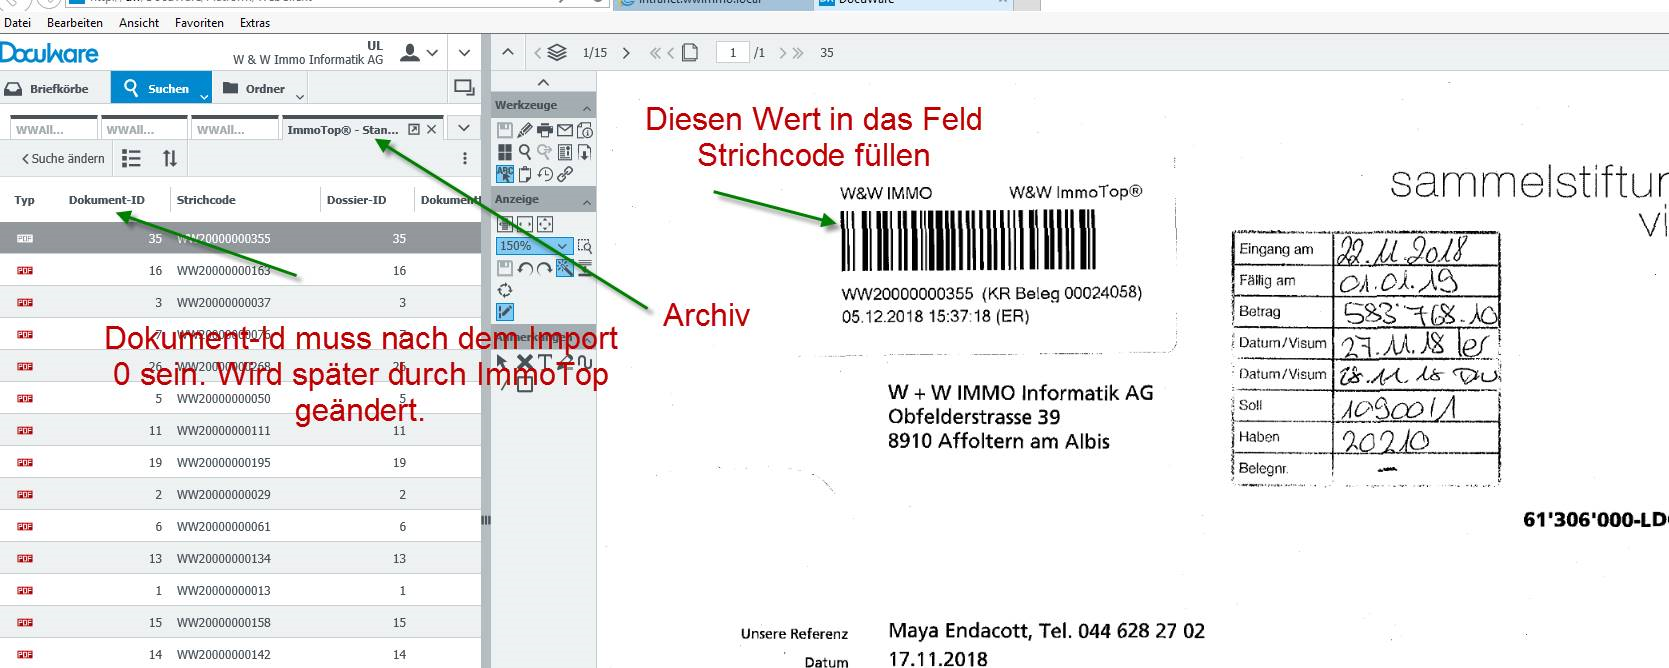
Task: Open the result list view mode icon
Action: [x=131, y=158]
